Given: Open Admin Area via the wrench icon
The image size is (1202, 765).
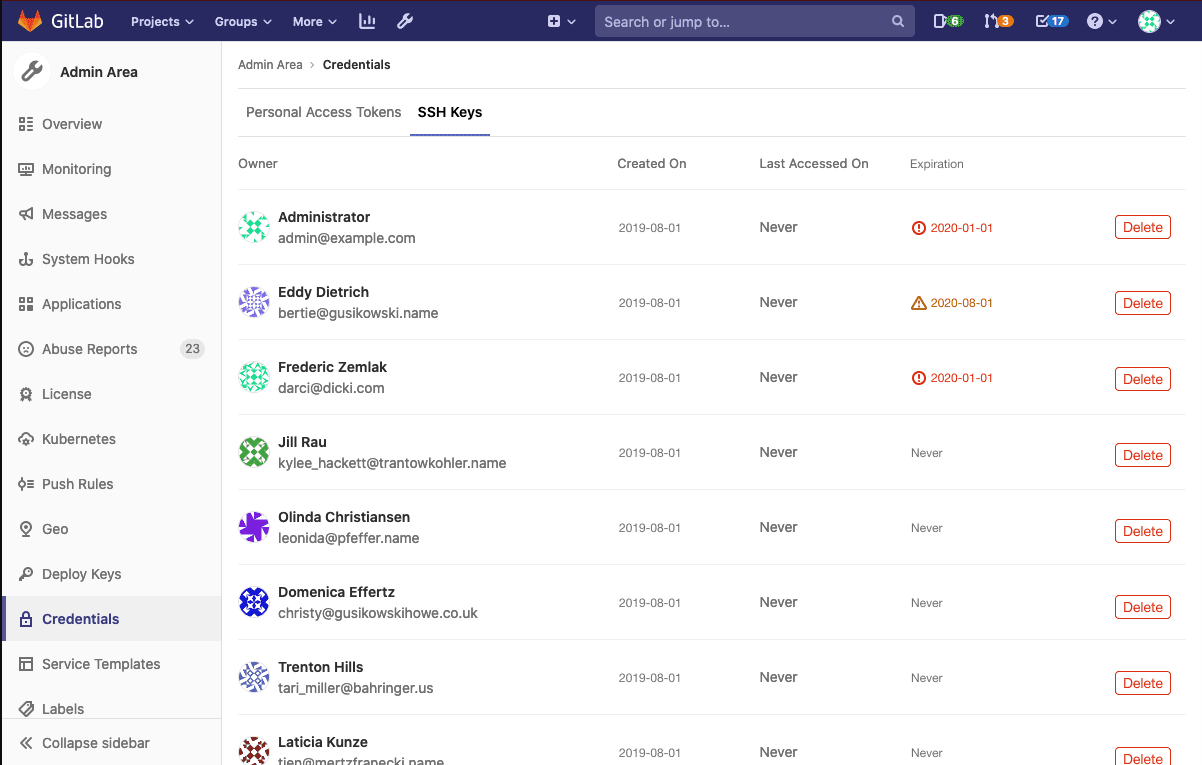Looking at the screenshot, I should 405,20.
